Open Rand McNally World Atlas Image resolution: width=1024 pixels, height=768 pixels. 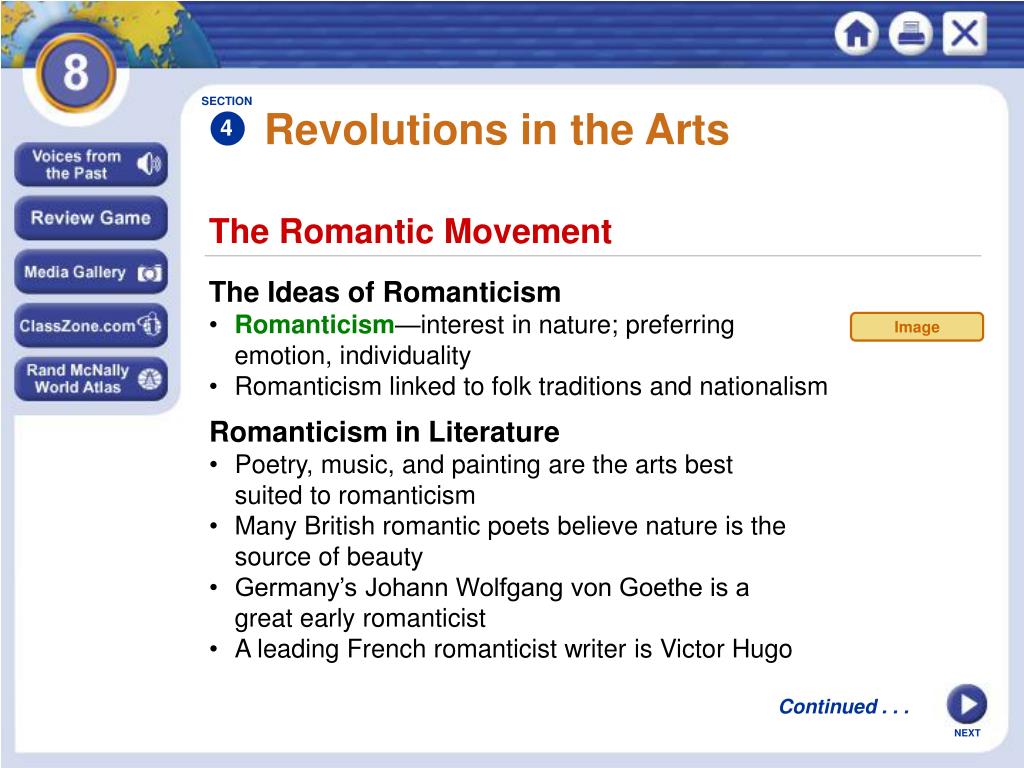pyautogui.click(x=91, y=379)
